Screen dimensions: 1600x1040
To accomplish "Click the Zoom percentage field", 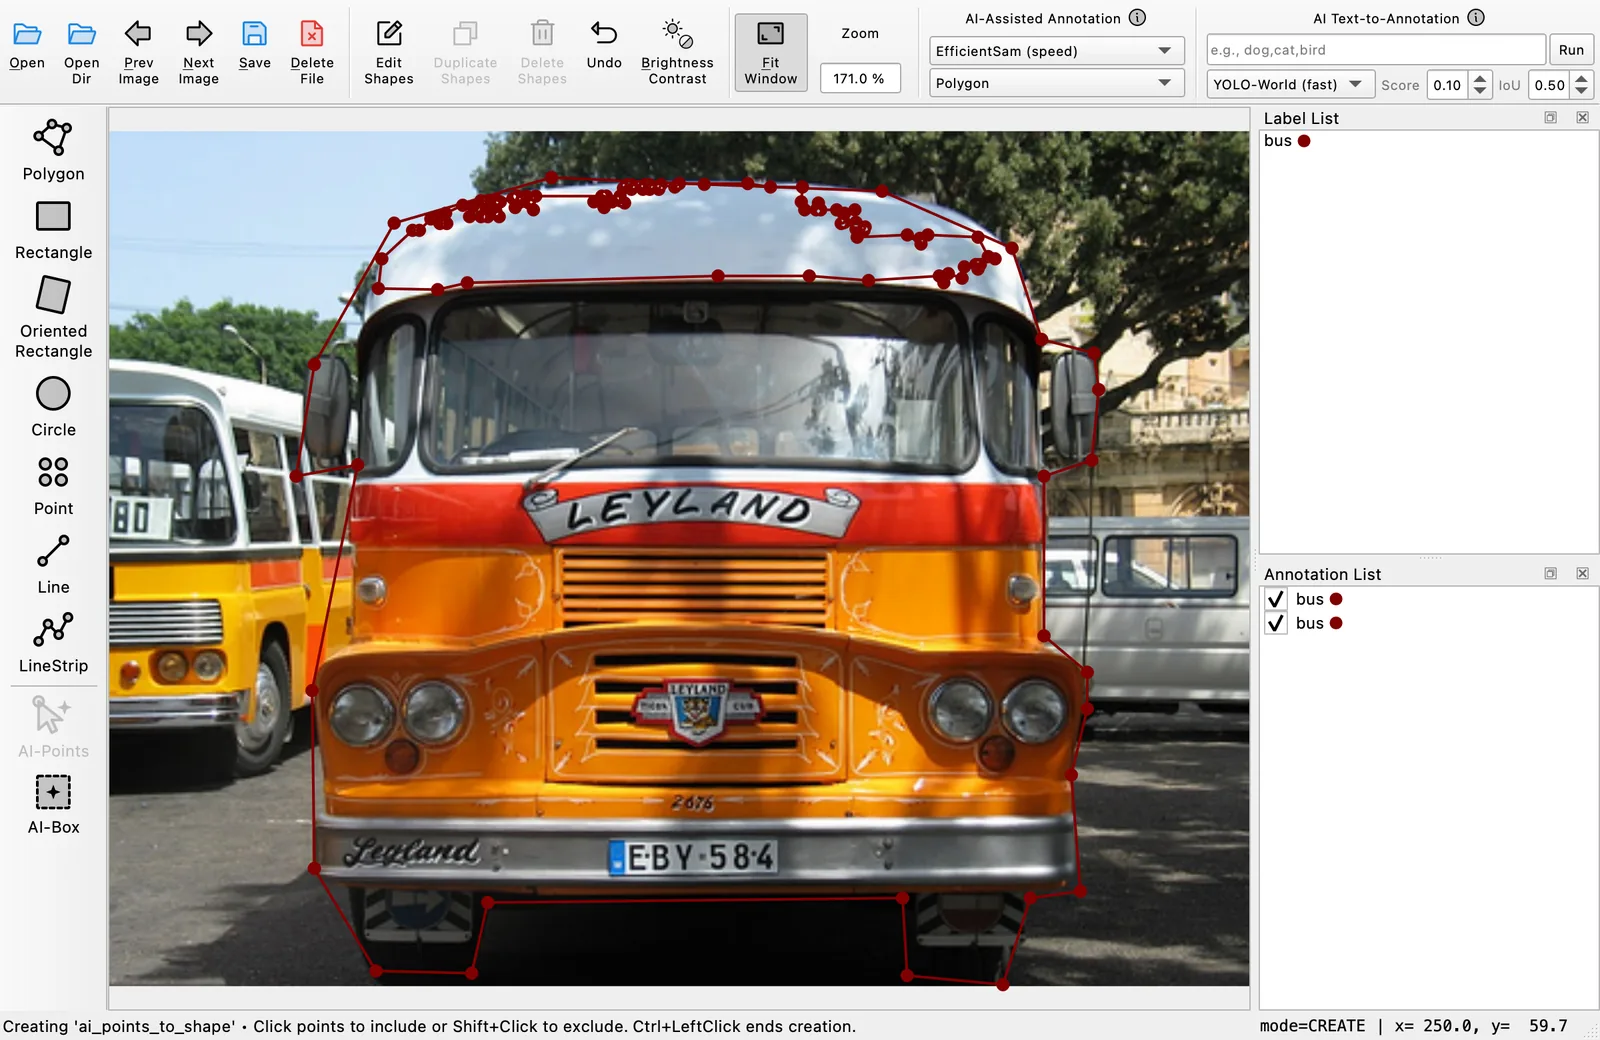I will click(860, 78).
